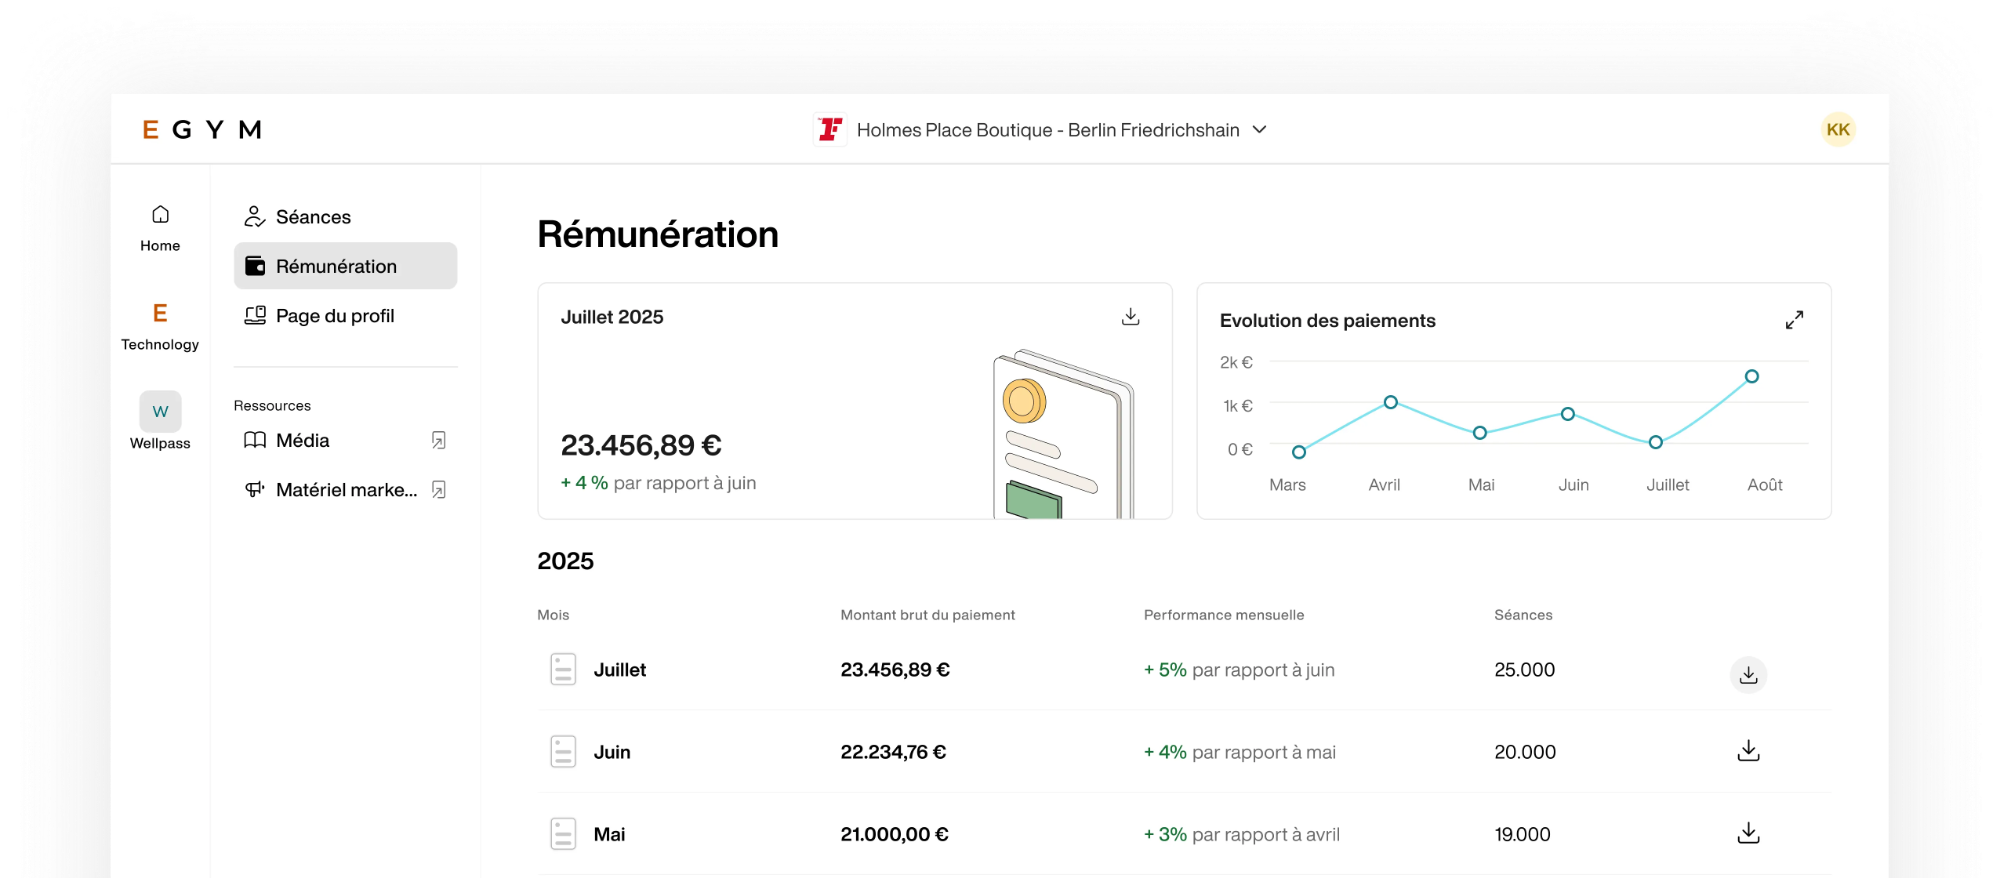Open the KK user avatar menu

point(1837,130)
